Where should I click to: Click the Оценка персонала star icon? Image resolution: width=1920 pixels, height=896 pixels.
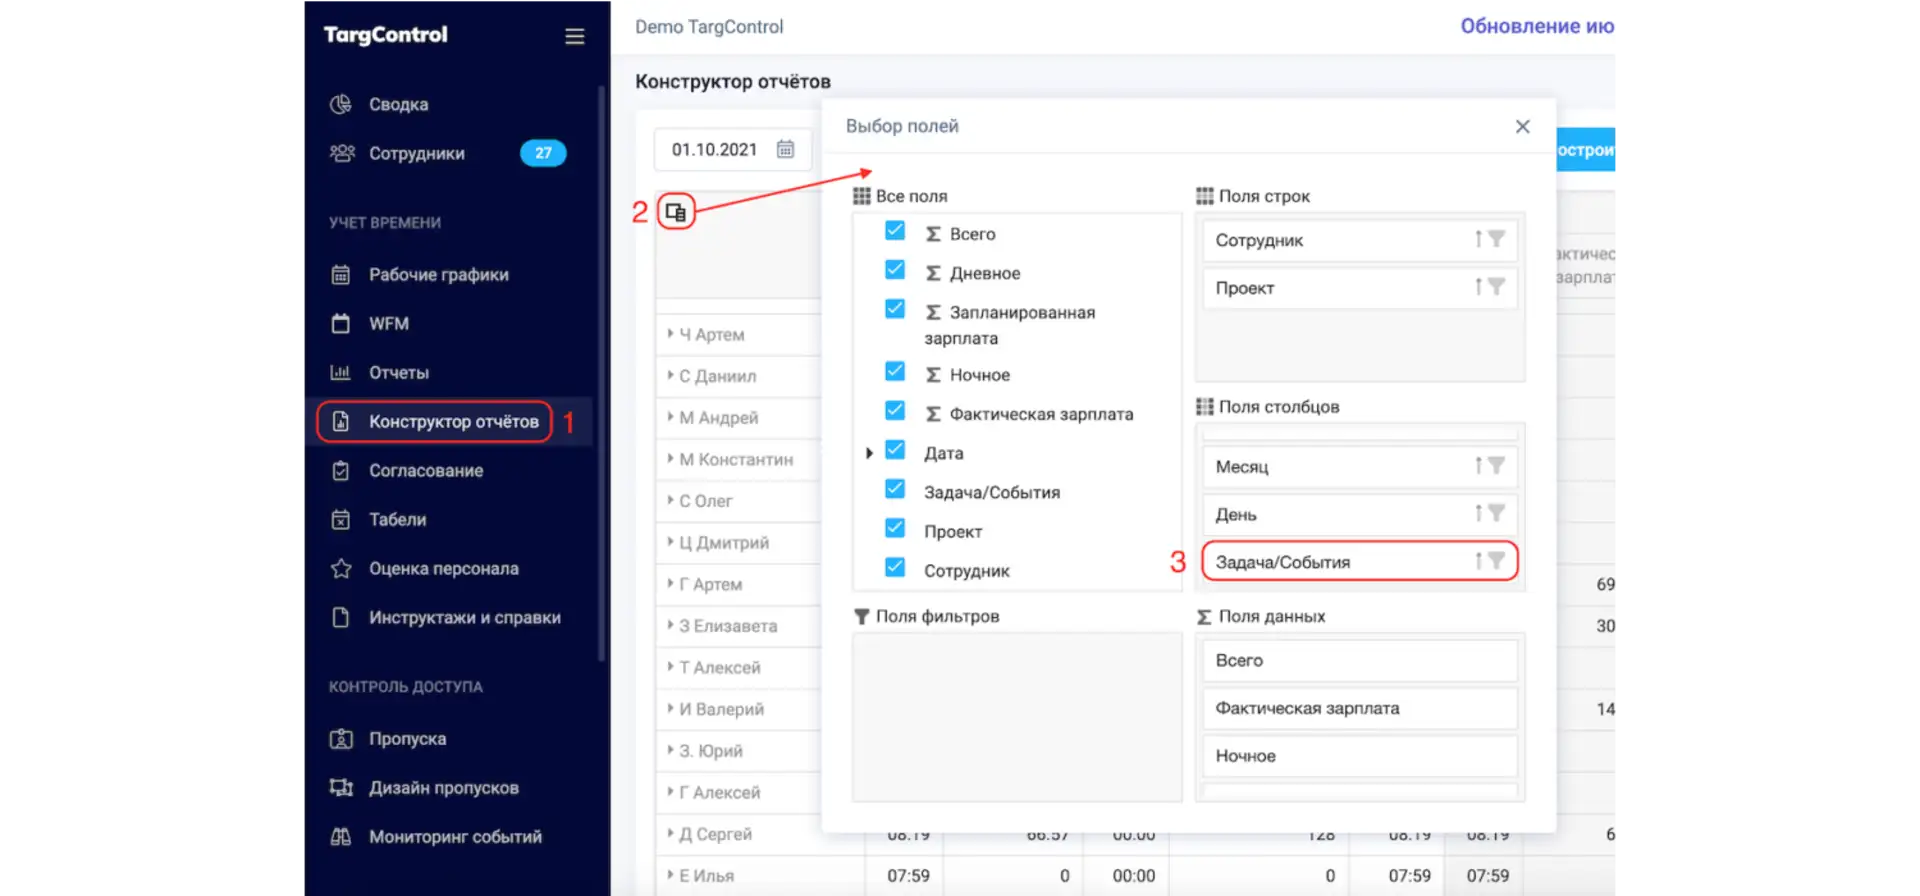point(341,568)
